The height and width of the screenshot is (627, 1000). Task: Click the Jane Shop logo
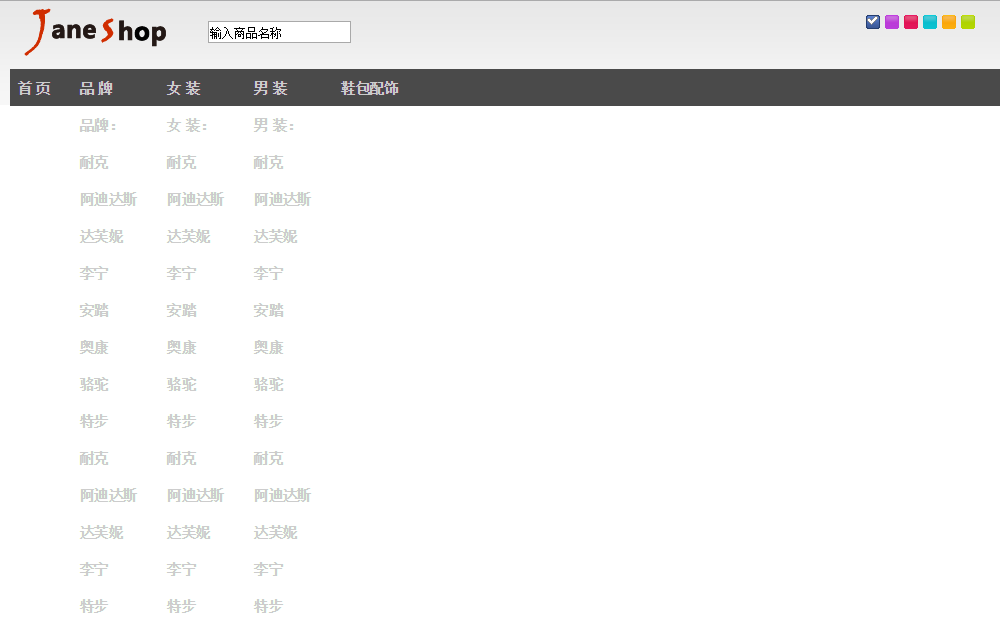point(96,32)
